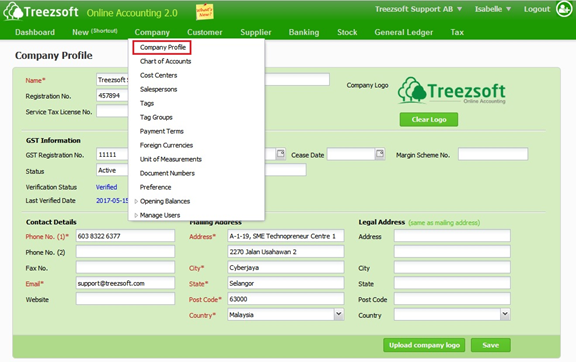Click the Fax No. field

(125, 268)
